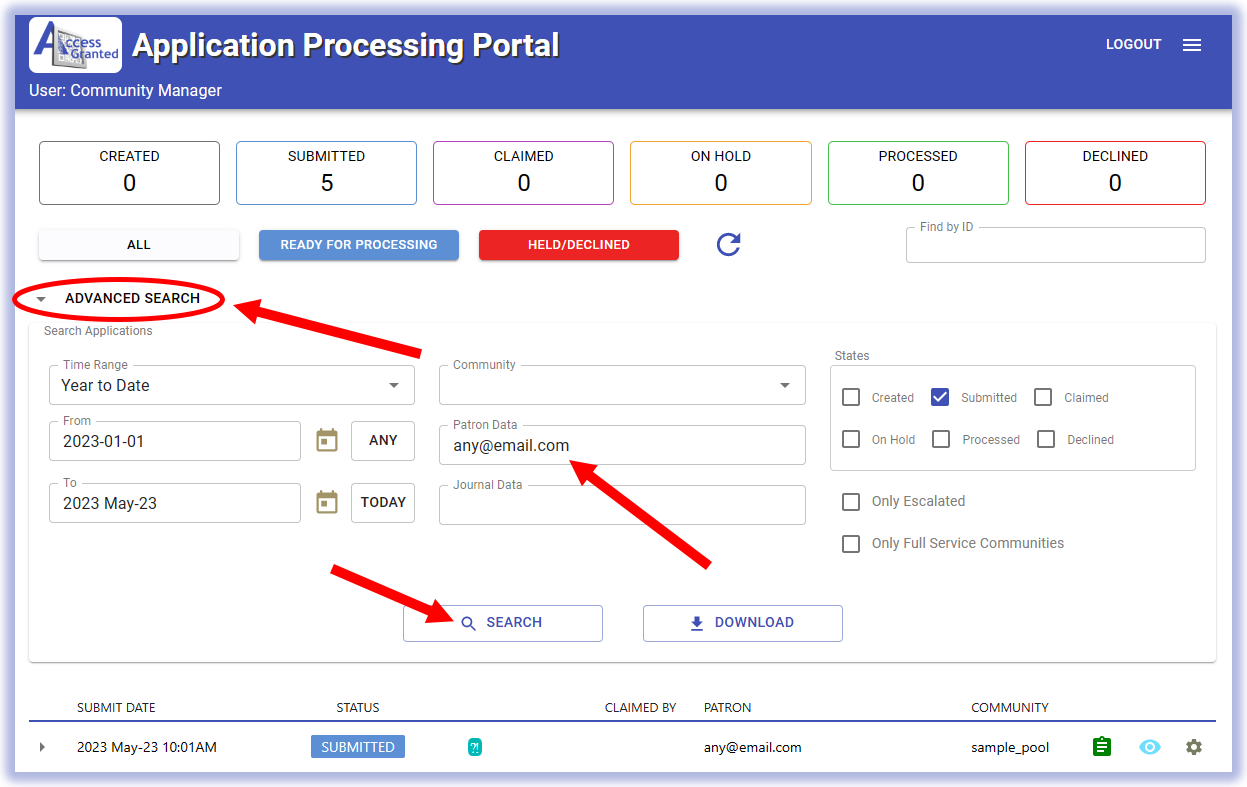Filter by Held/Declined
This screenshot has height=787, width=1247.
point(579,245)
